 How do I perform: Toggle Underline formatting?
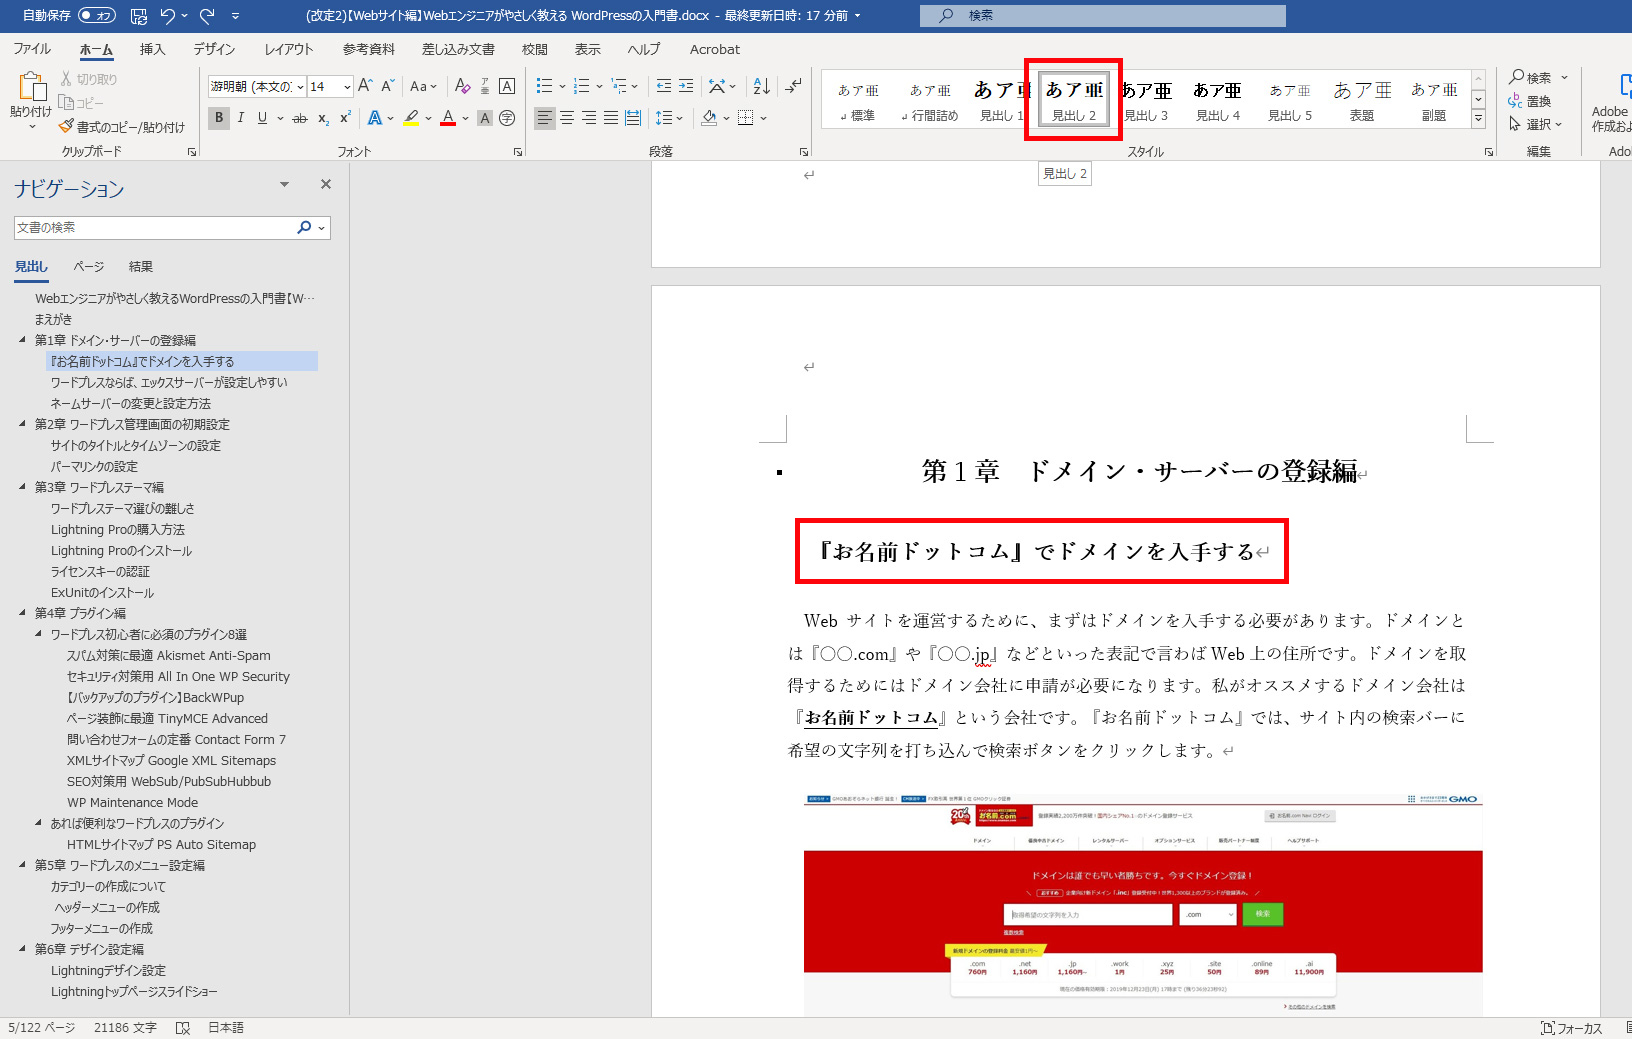[262, 118]
